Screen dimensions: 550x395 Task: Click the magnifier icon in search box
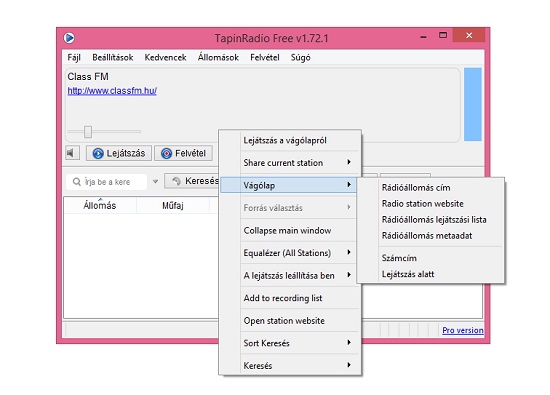point(76,182)
